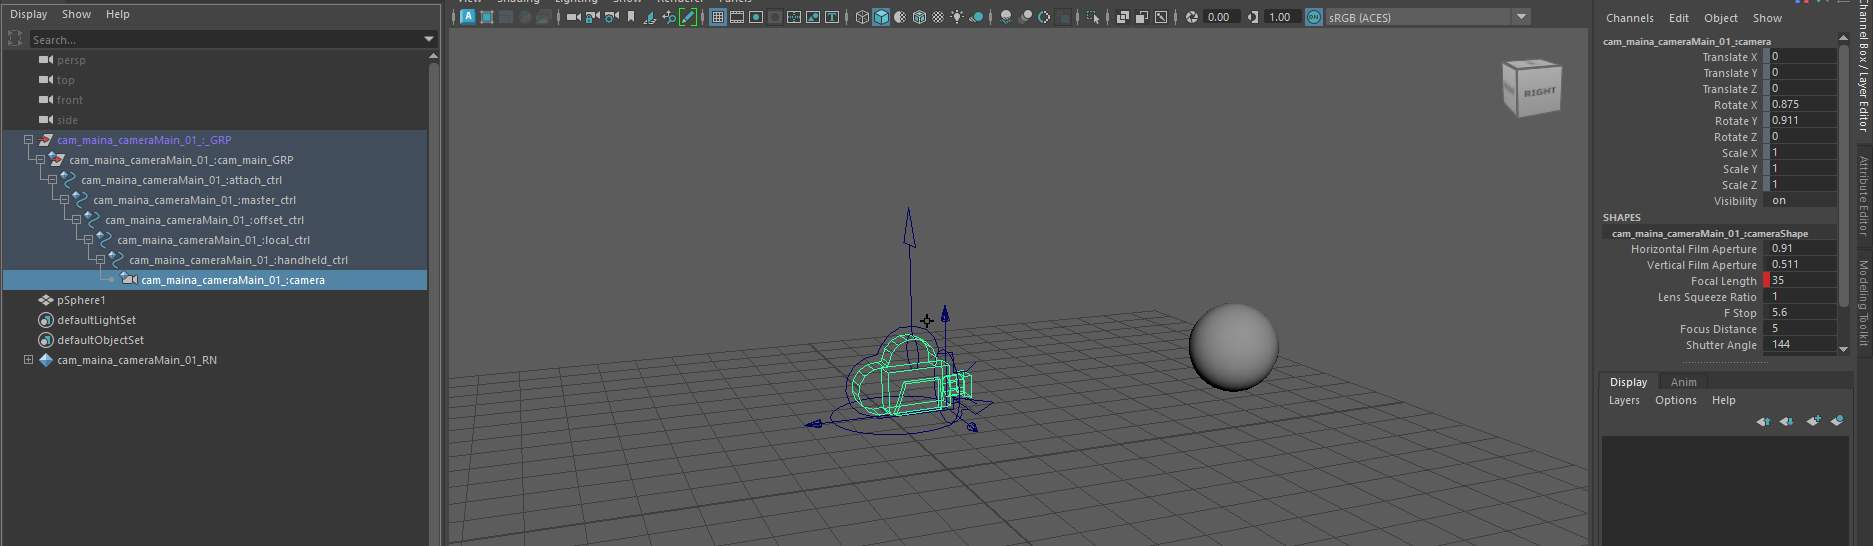Switch to Smooth Shade All cube icon

pos(881,17)
